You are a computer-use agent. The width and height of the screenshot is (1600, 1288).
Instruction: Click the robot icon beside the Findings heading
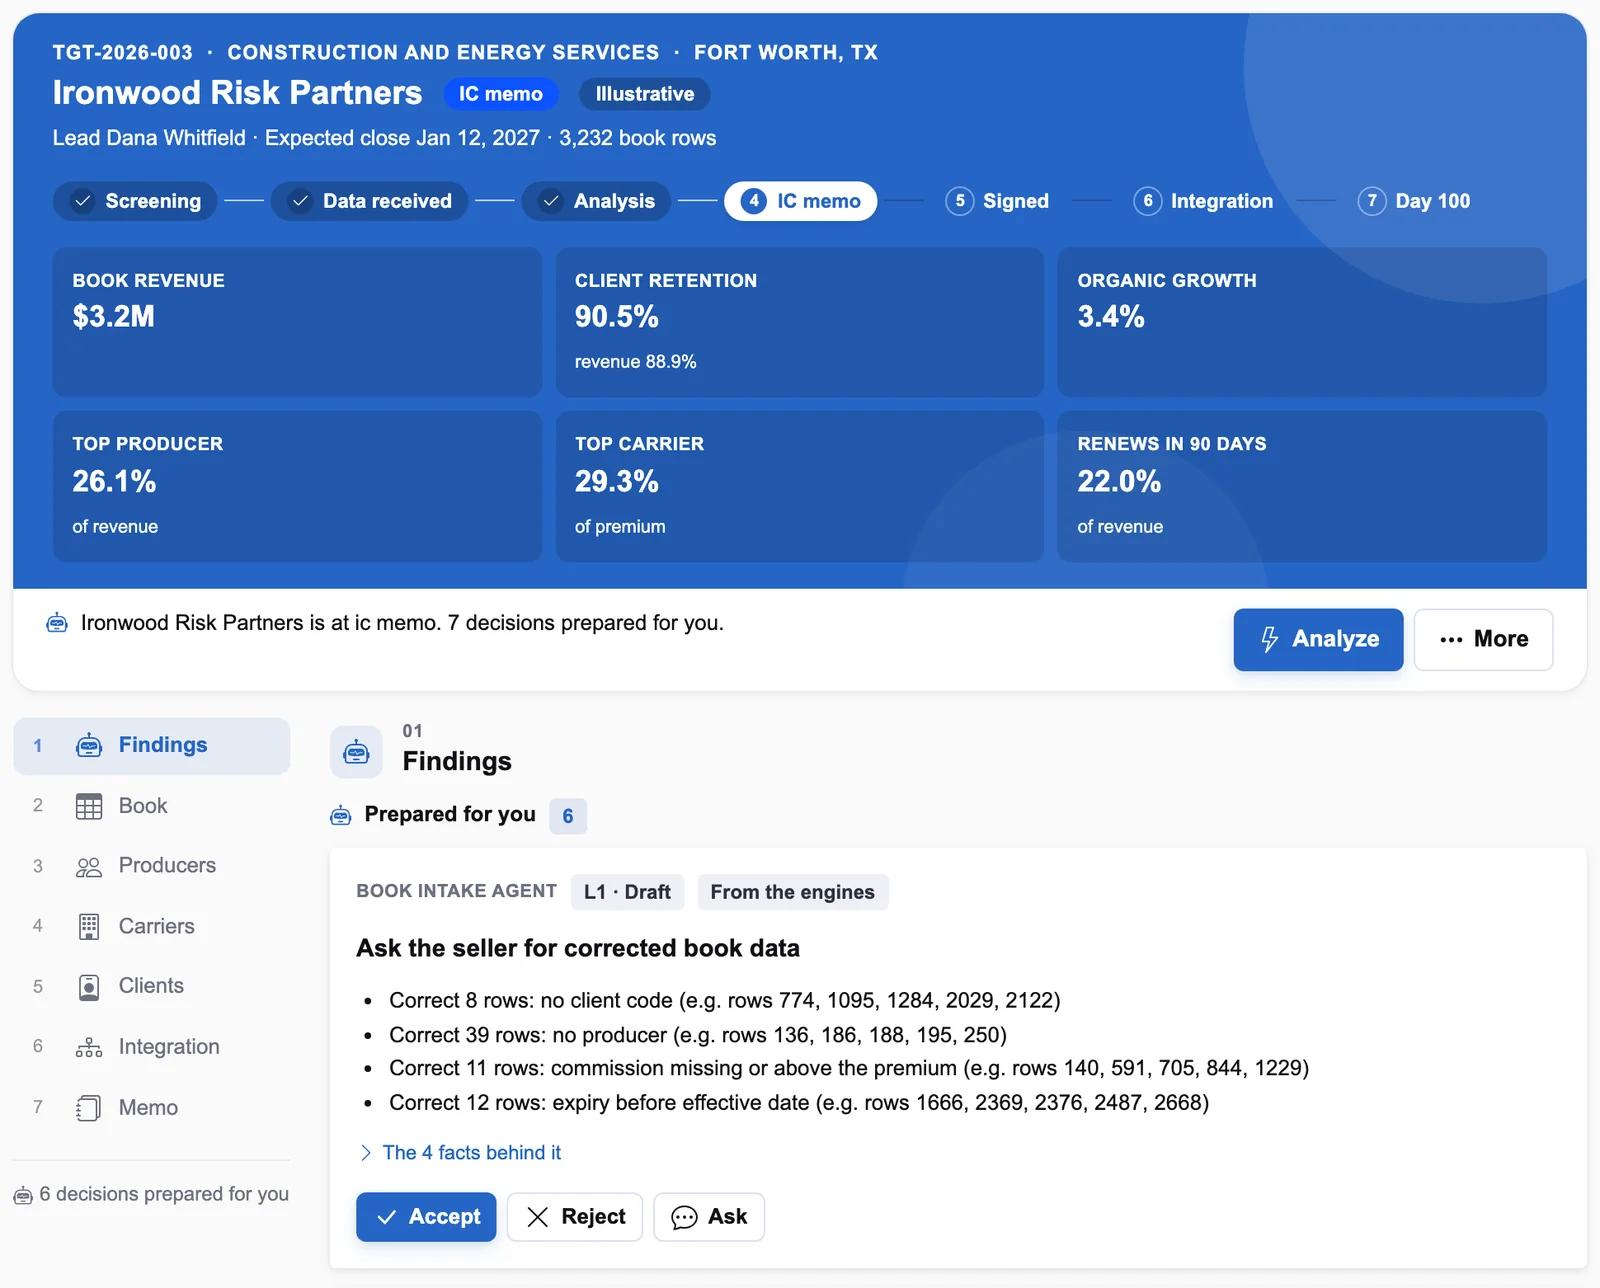(x=356, y=752)
